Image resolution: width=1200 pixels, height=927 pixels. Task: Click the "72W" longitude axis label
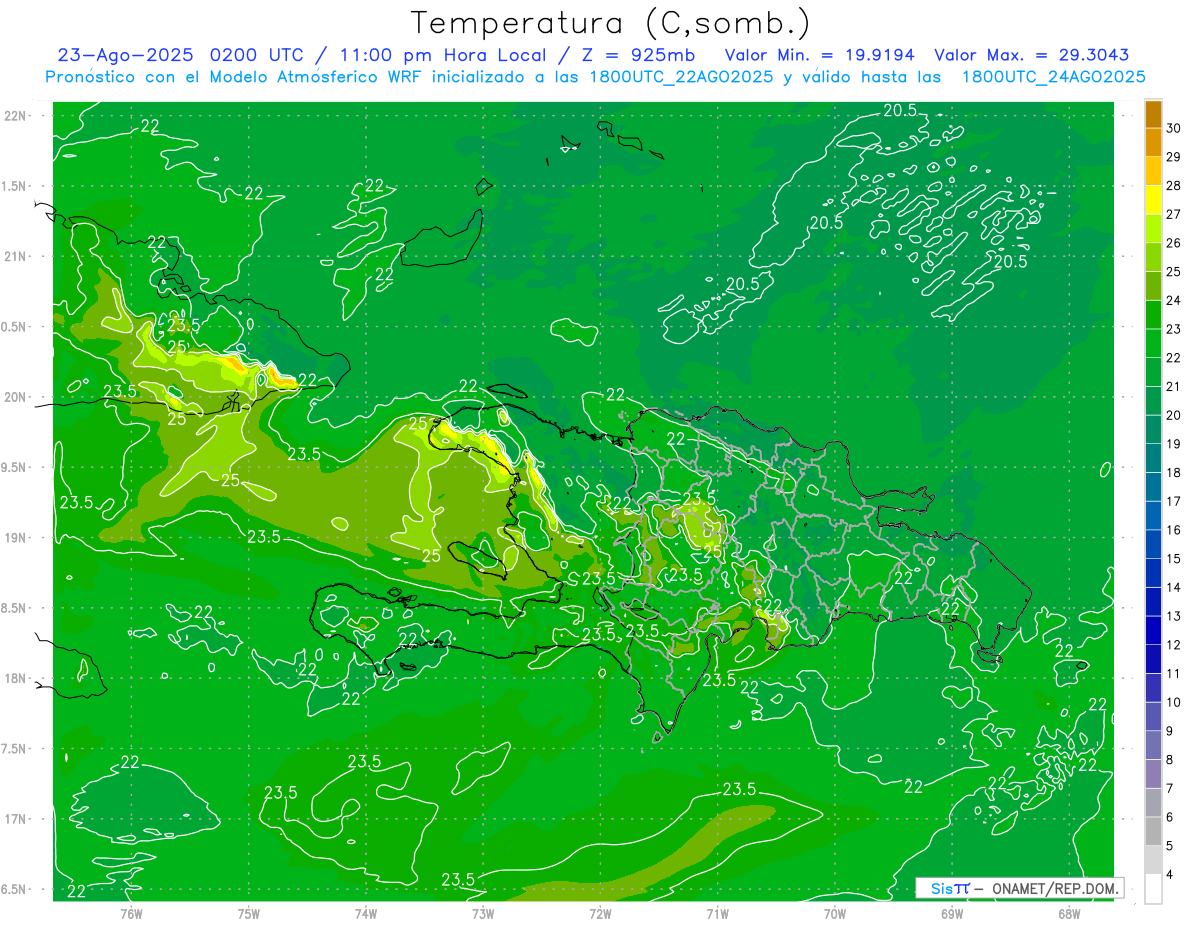click(x=600, y=913)
